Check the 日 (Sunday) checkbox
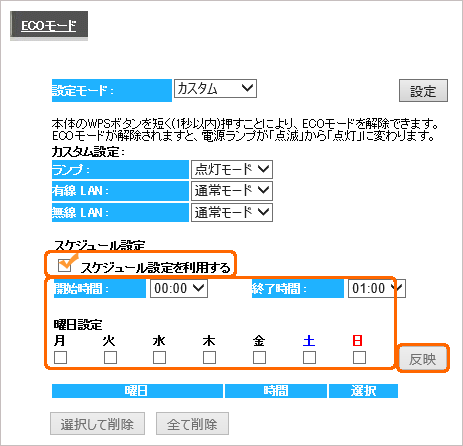The image size is (463, 446). click(x=359, y=358)
